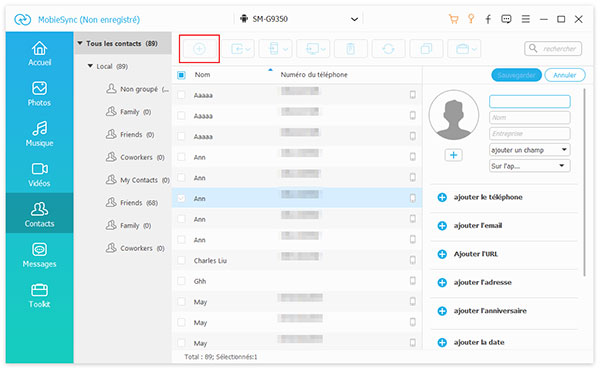Click phone icon on Ghh row

click(412, 281)
